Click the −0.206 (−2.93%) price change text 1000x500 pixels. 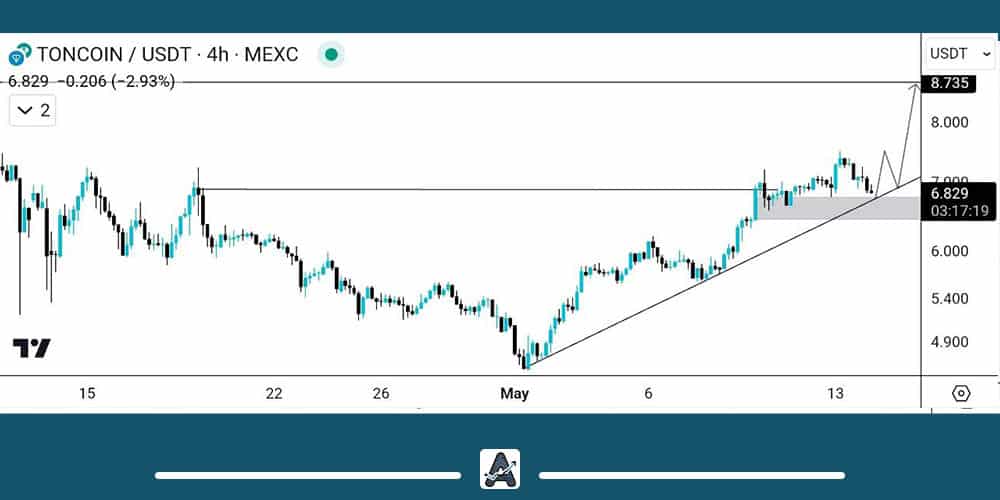[x=118, y=82]
